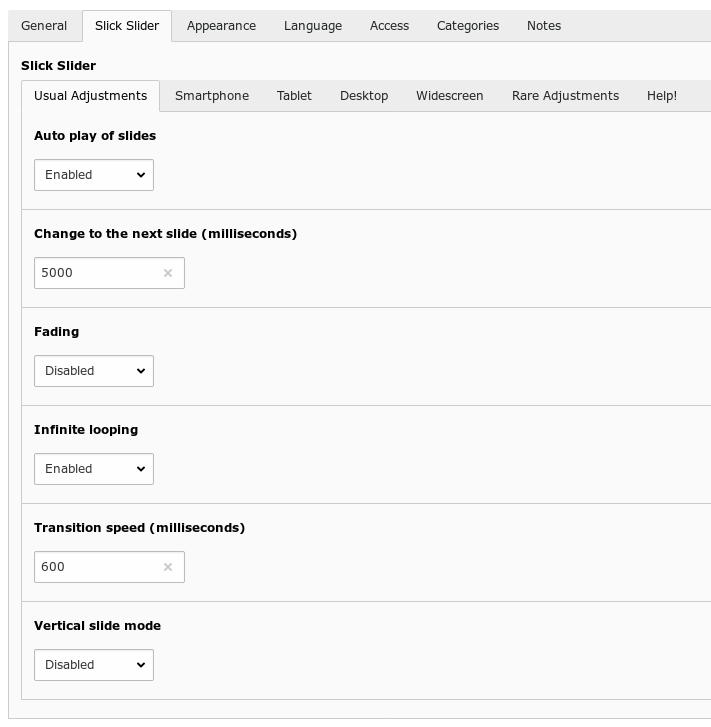Clear the 5000 milliseconds value
The image size is (711, 727).
tap(168, 273)
